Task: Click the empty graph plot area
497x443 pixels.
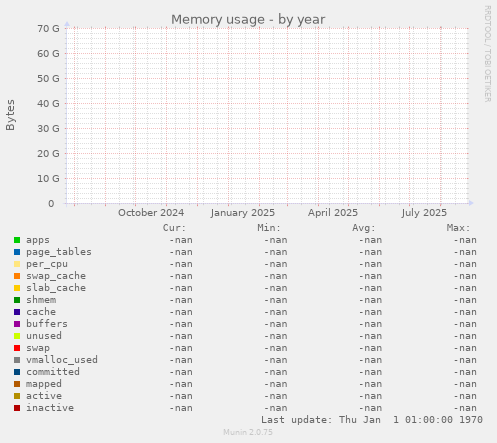Action: 267,116
